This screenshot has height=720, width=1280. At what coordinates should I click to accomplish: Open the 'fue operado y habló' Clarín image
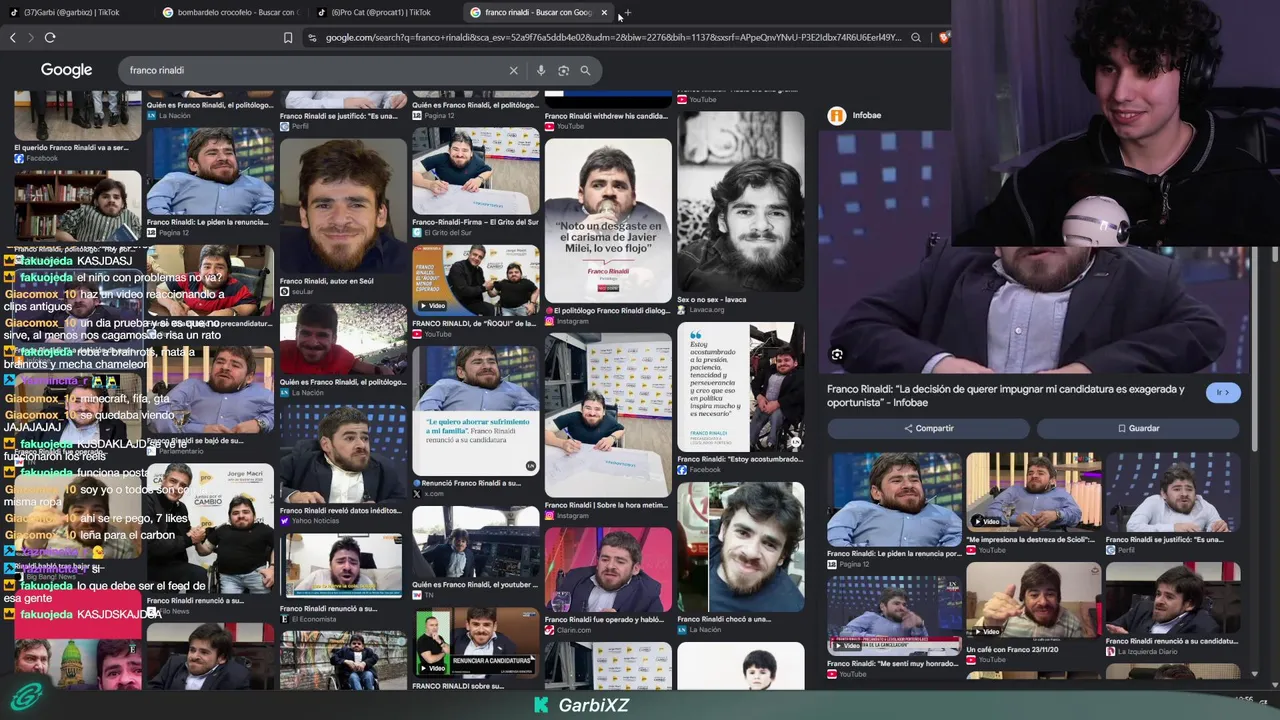click(608, 568)
